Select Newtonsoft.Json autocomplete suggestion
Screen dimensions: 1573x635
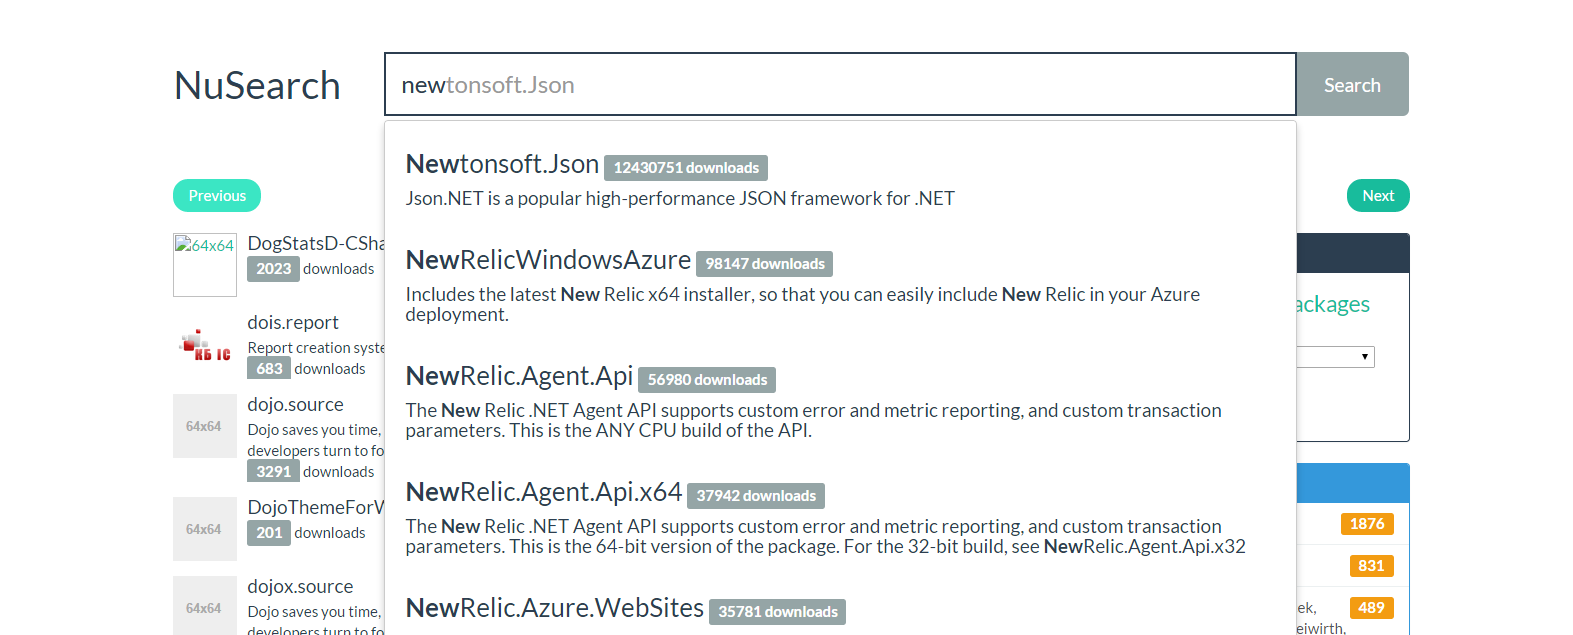point(502,164)
